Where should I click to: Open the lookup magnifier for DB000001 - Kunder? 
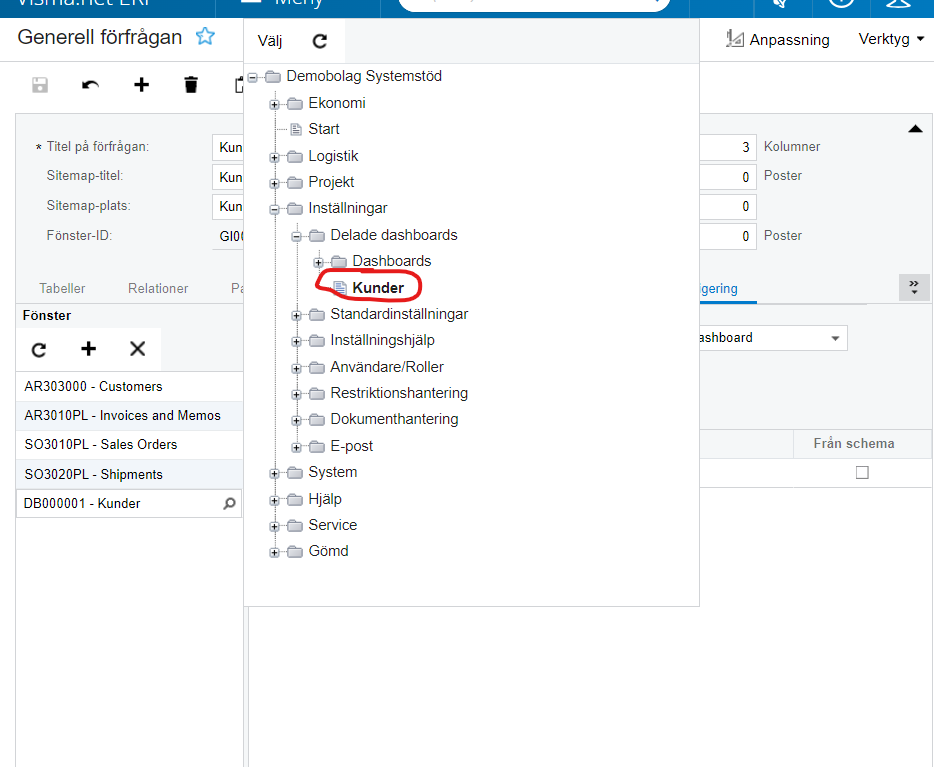click(229, 504)
